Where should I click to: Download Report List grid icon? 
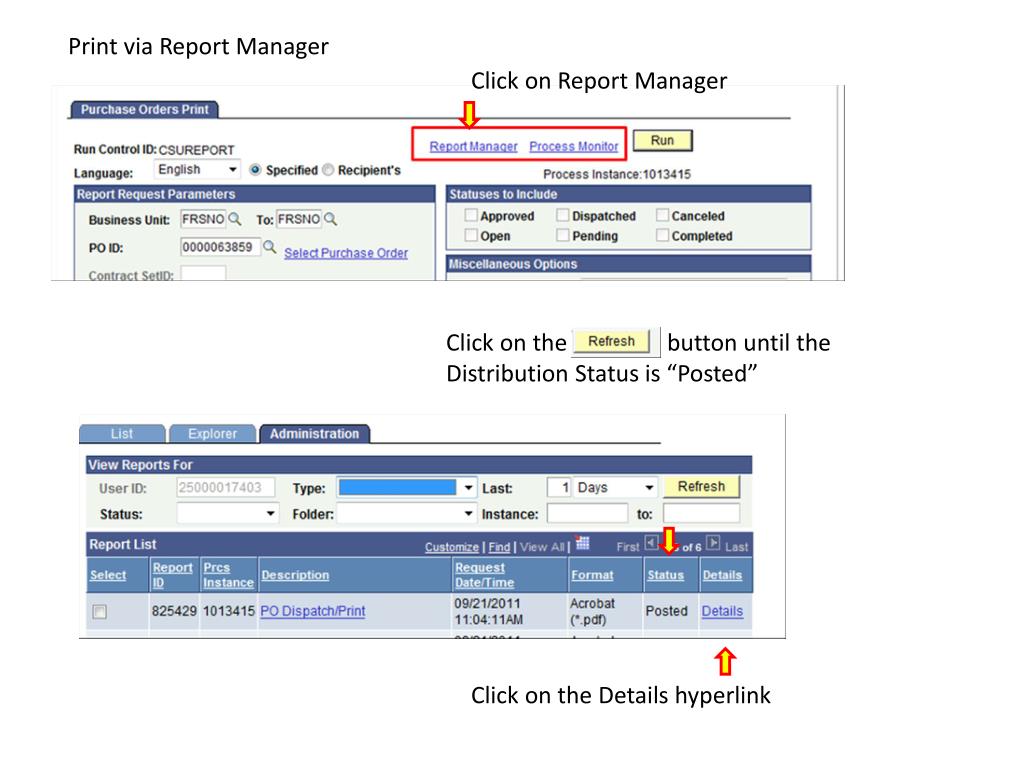pos(583,543)
